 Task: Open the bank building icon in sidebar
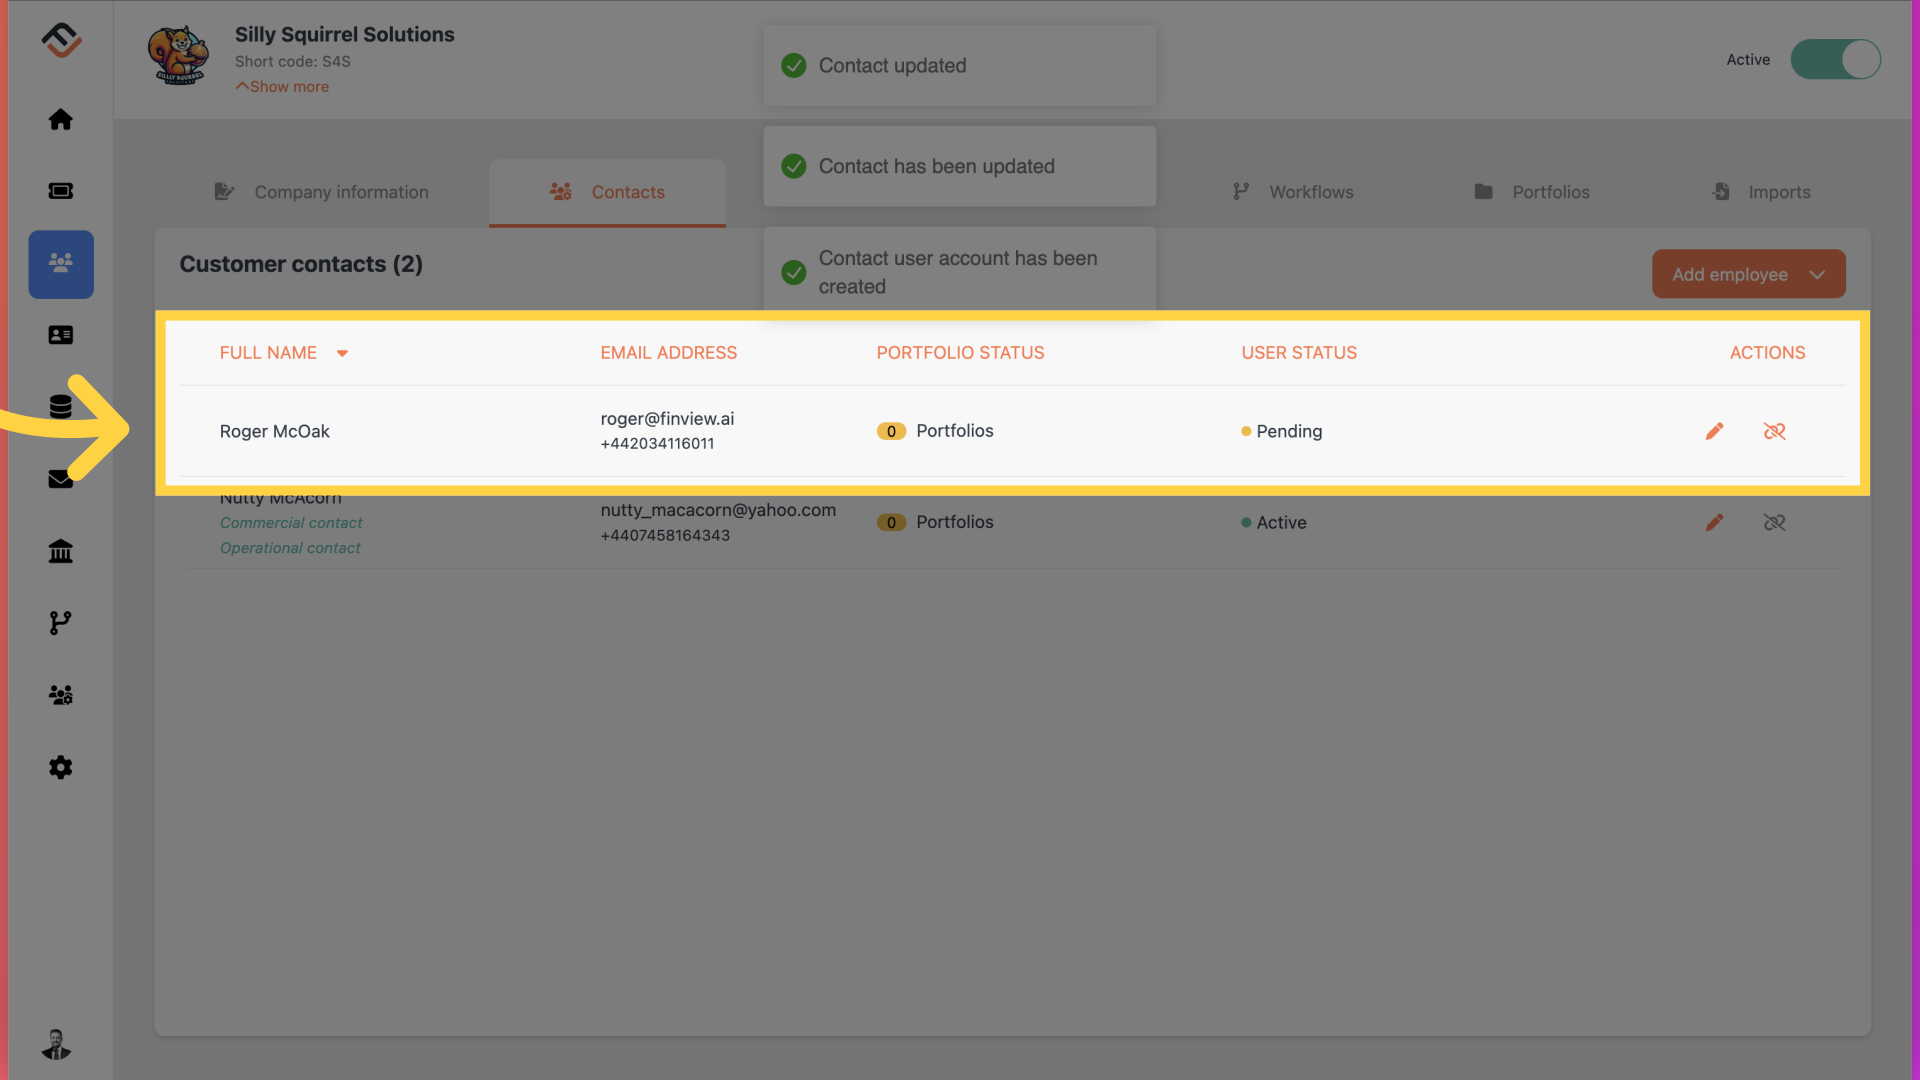pos(61,551)
